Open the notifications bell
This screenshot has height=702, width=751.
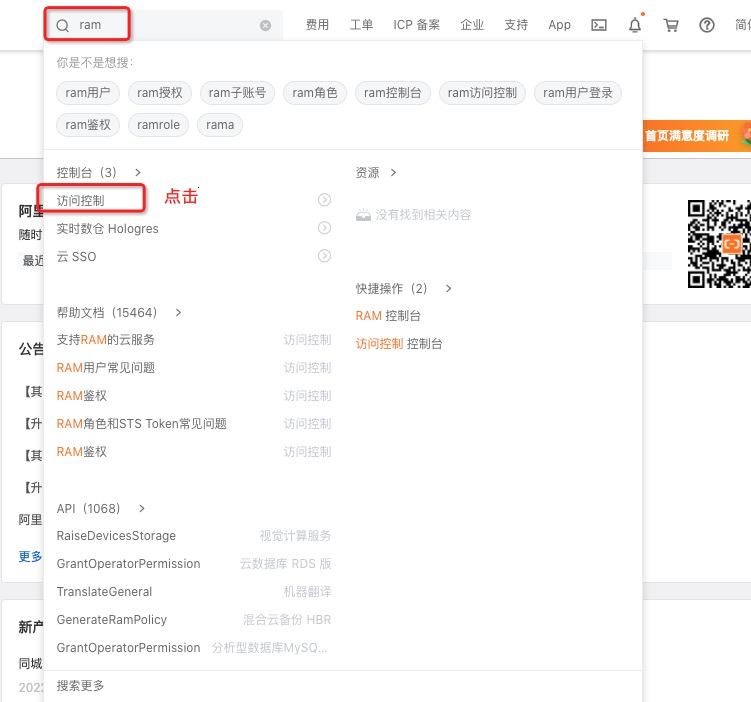pos(635,25)
